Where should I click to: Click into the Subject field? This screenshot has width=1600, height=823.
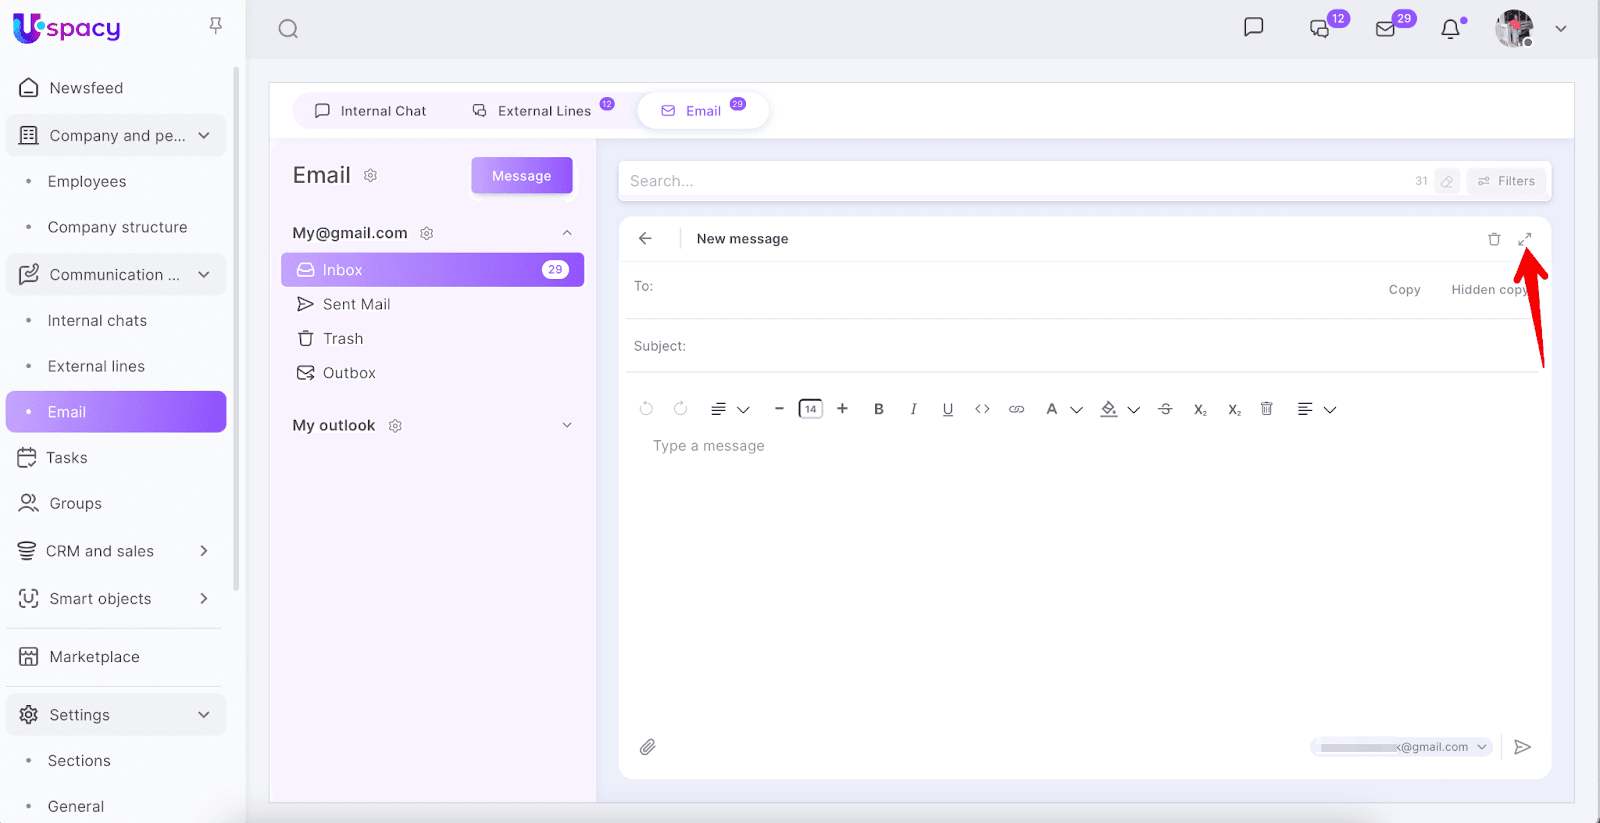pos(1100,346)
